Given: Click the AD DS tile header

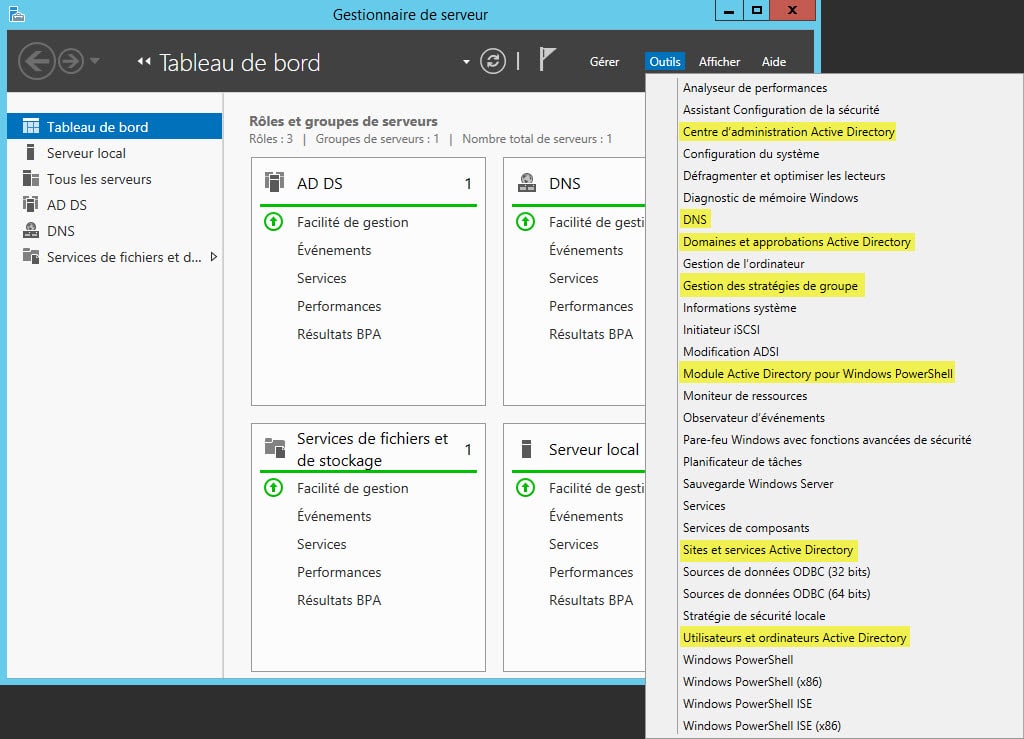Looking at the screenshot, I should pyautogui.click(x=368, y=183).
